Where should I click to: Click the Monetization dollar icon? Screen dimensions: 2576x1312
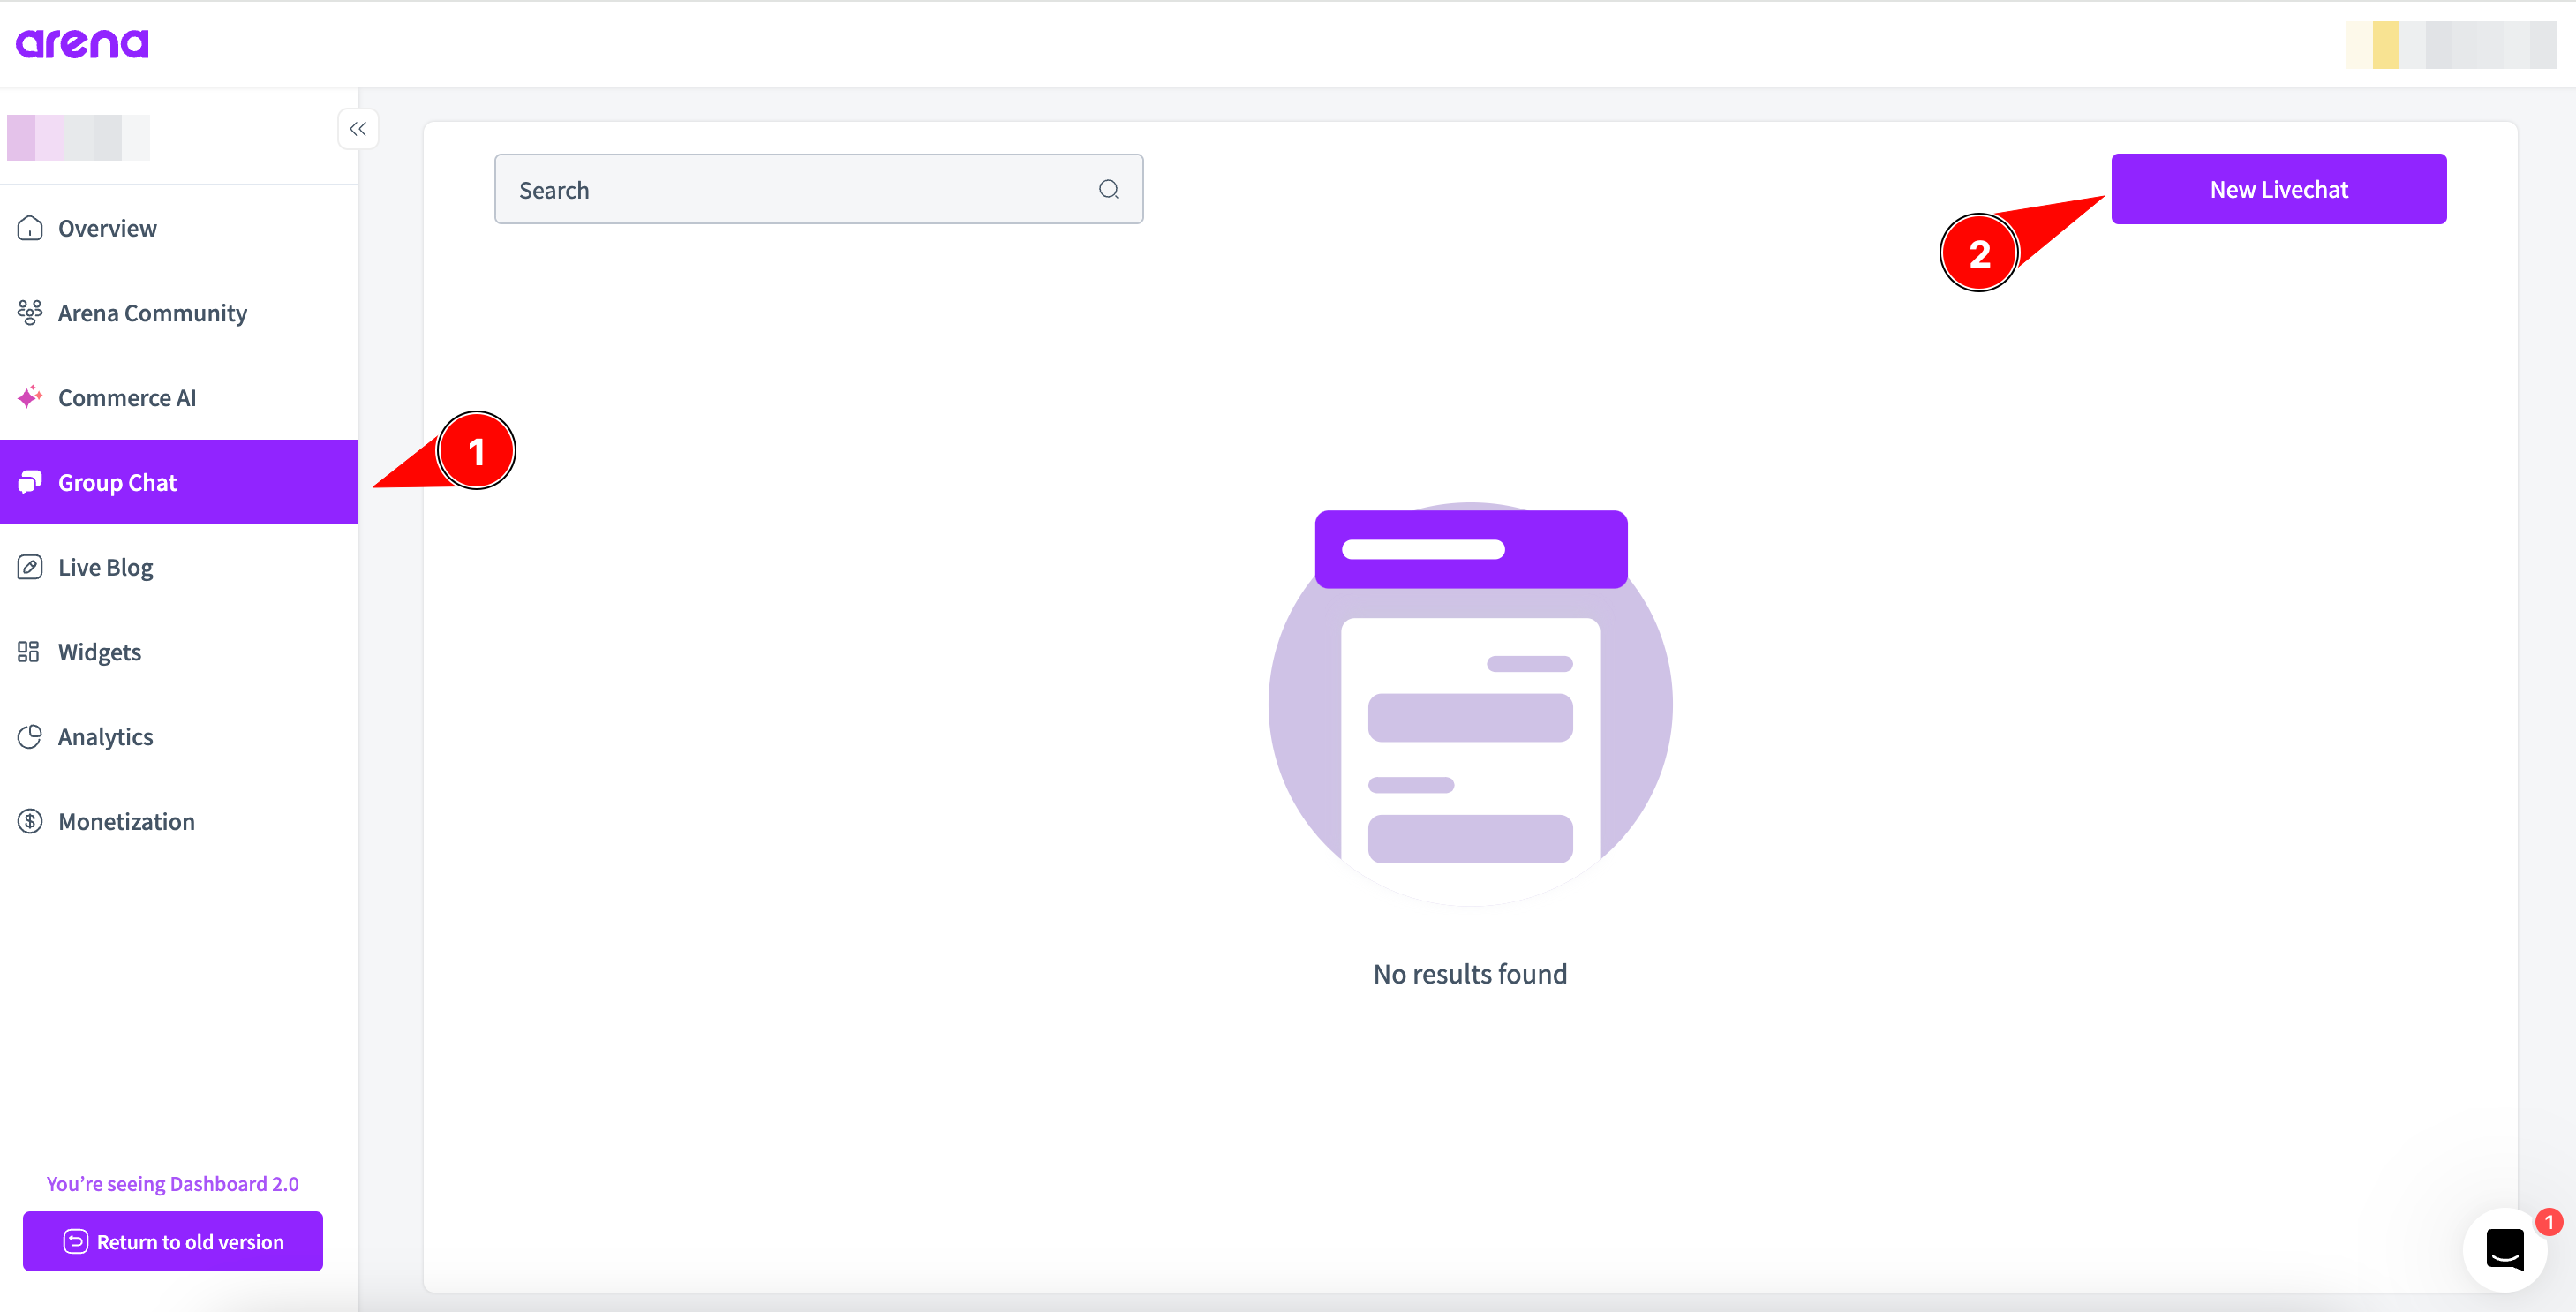(x=30, y=821)
